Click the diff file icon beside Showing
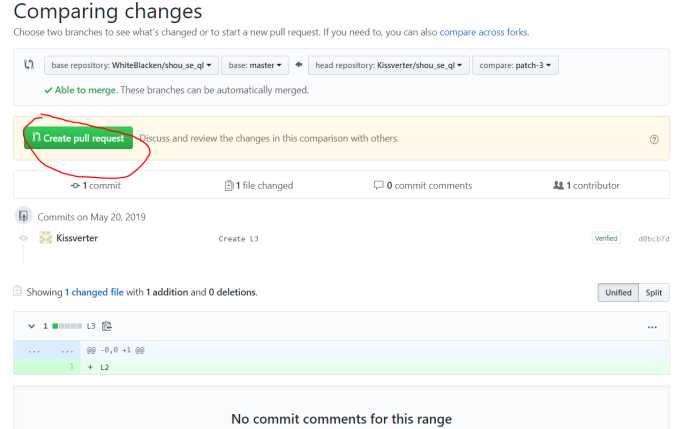 (17, 291)
